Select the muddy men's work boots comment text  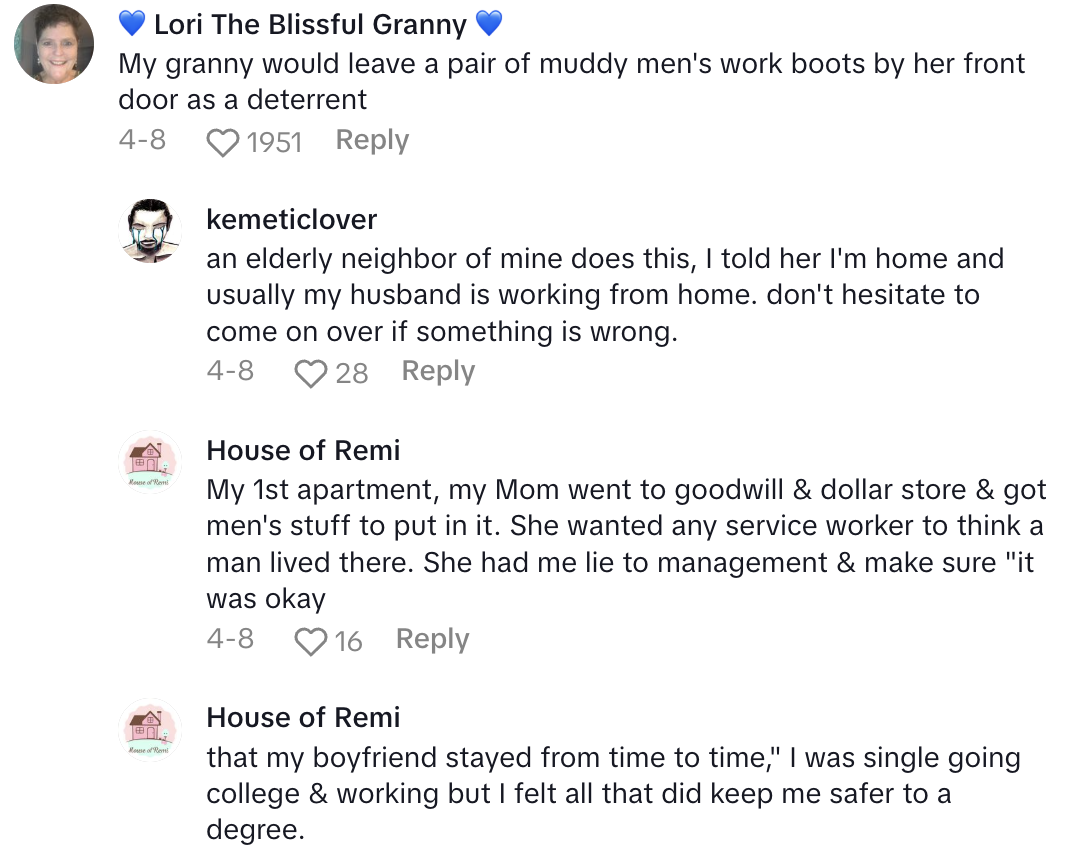tap(571, 81)
